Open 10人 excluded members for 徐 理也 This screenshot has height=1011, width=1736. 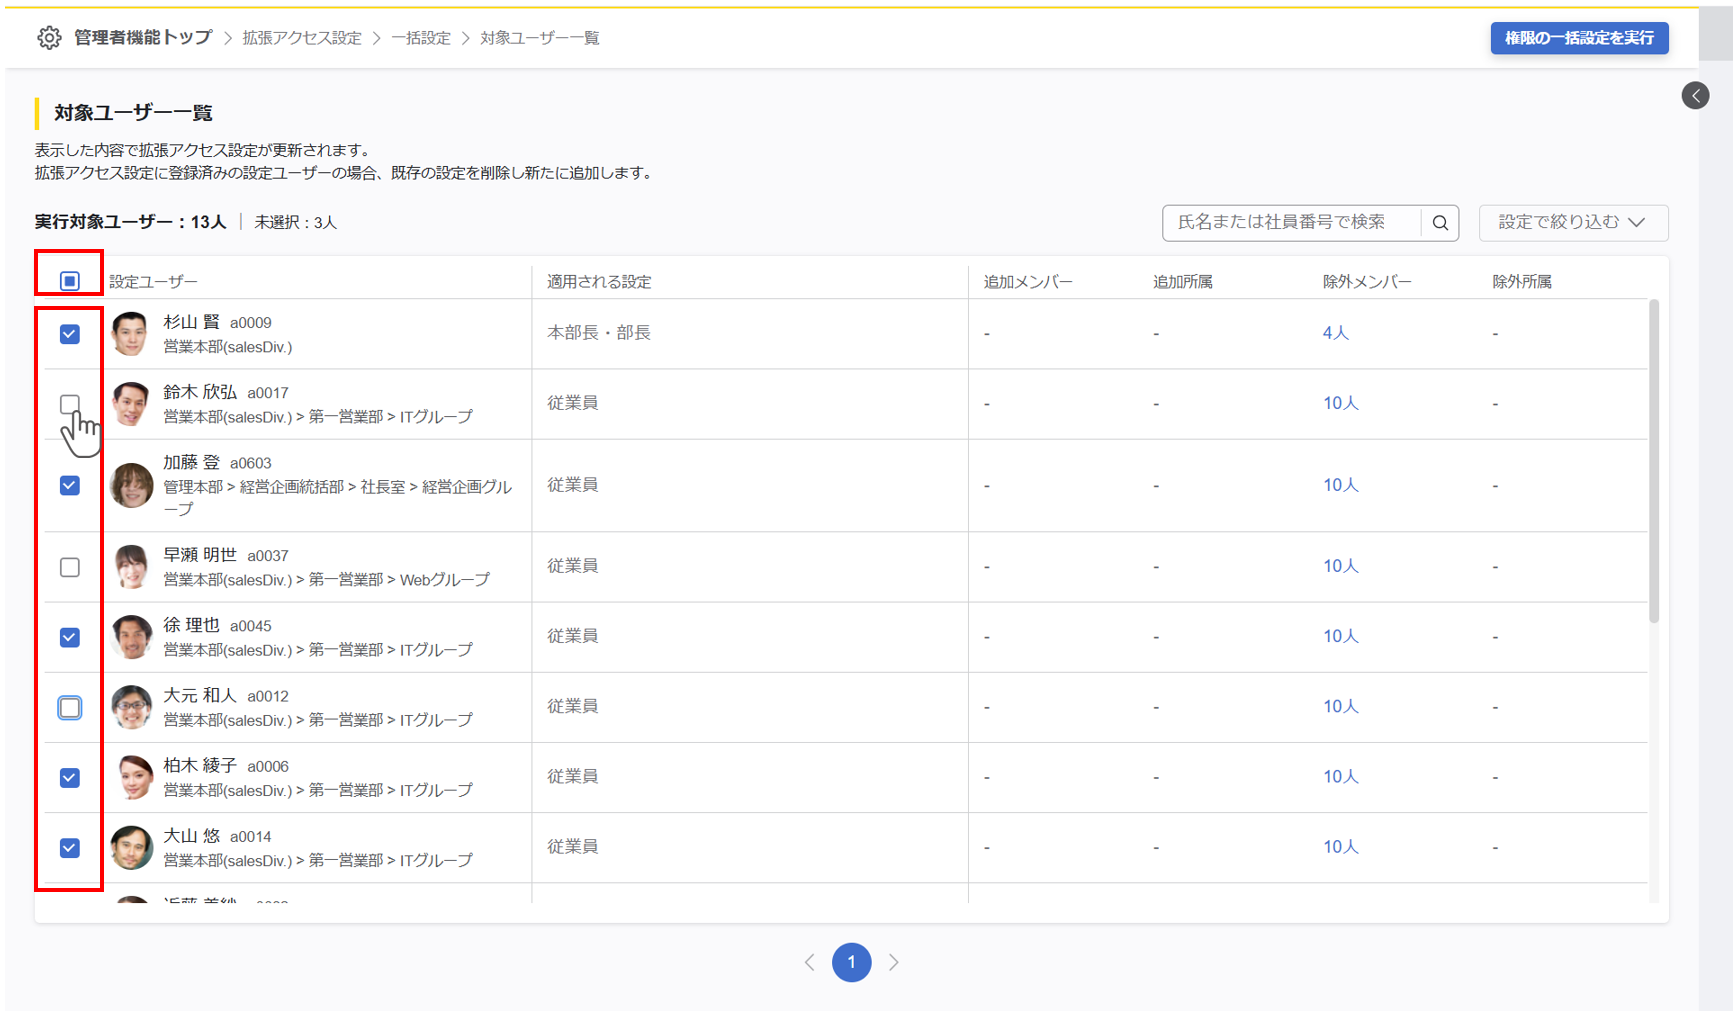1341,636
